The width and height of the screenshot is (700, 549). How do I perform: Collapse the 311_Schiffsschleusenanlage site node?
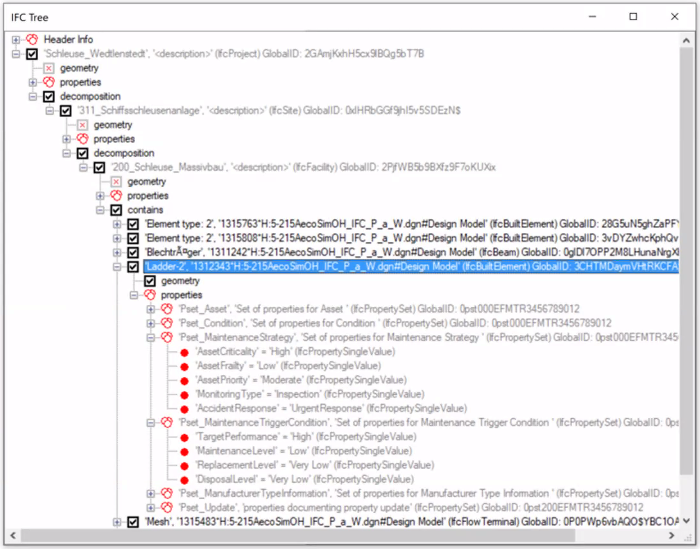tap(50, 110)
